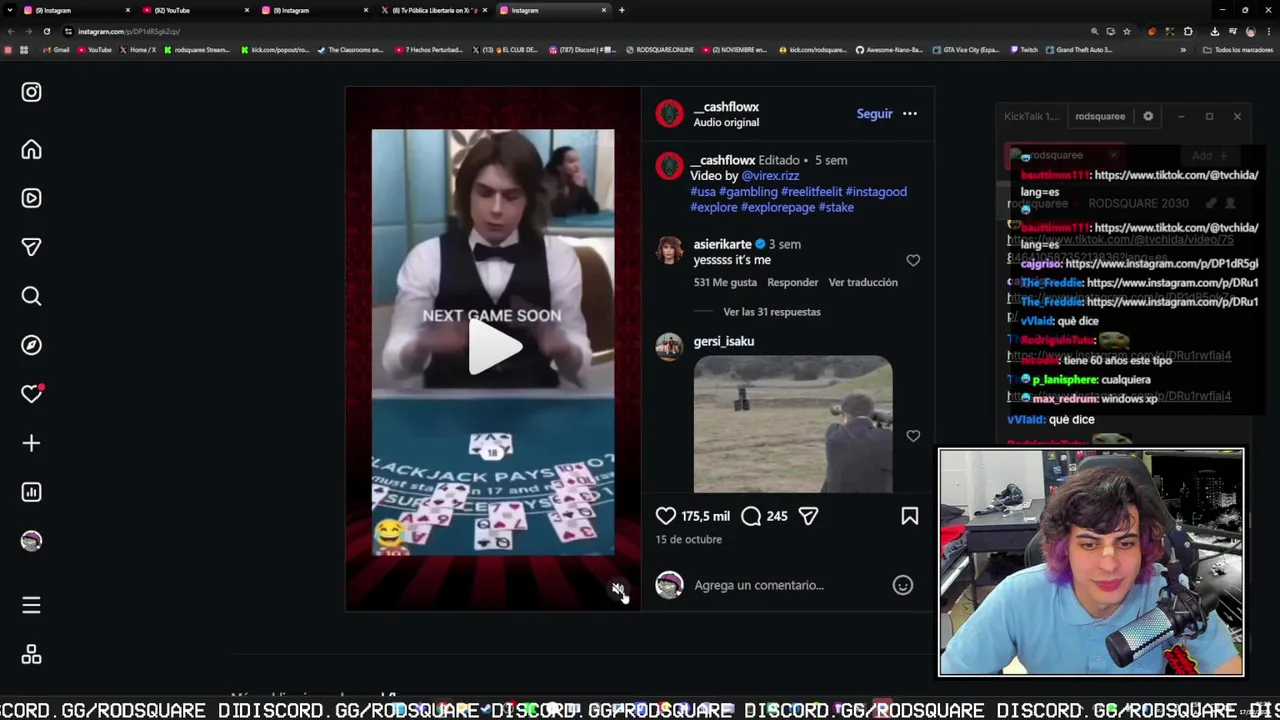Go to Instagram Home via house icon
This screenshot has height=720, width=1280.
[x=31, y=150]
